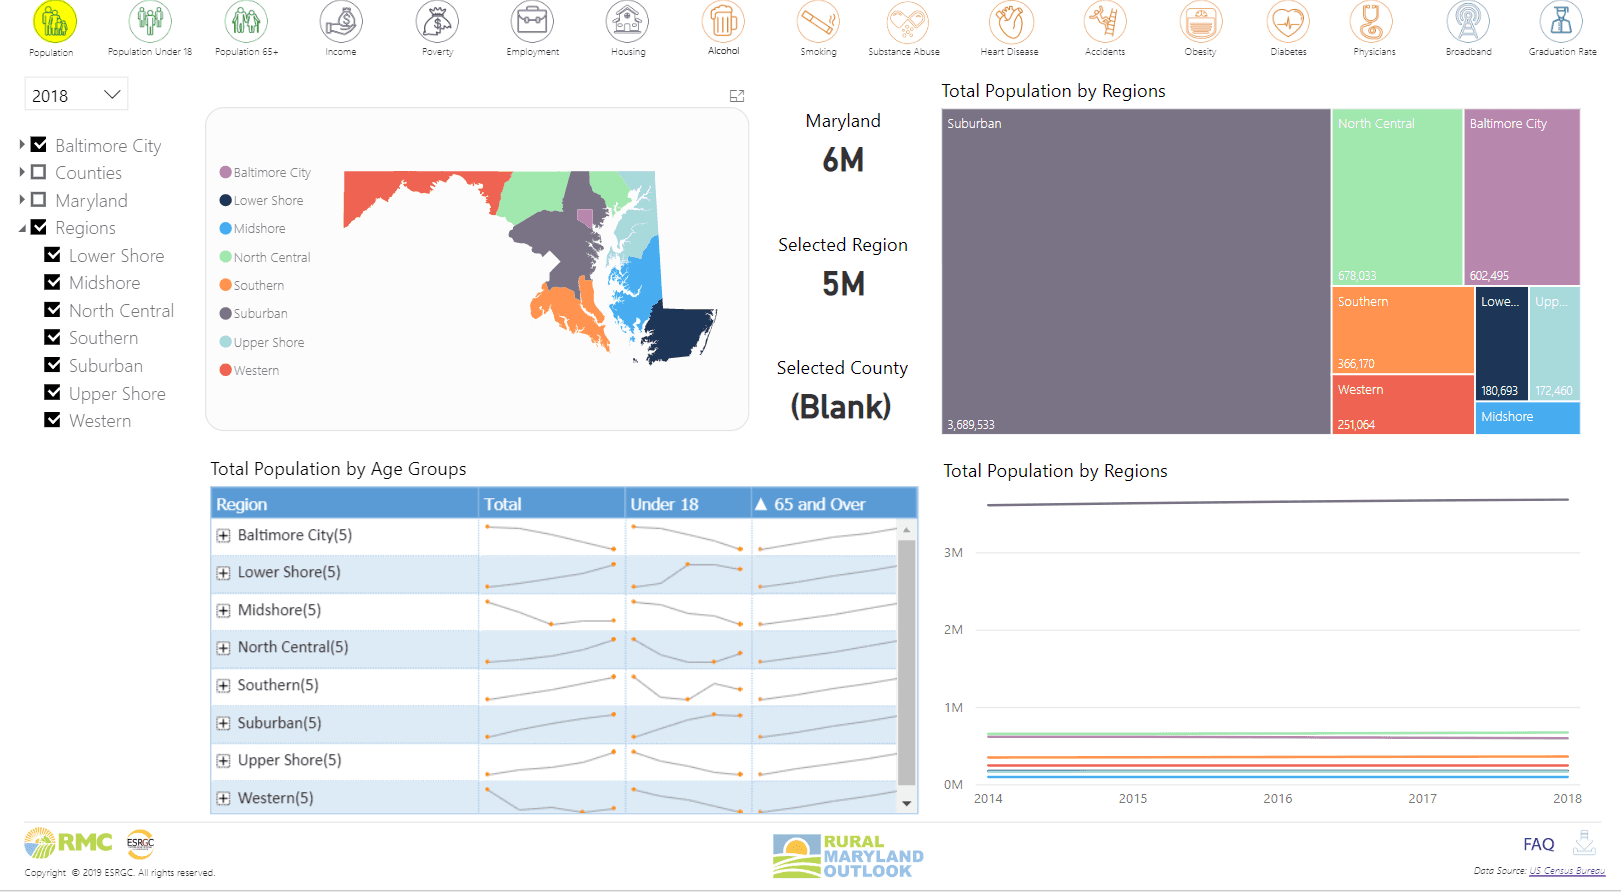The height and width of the screenshot is (892, 1621).
Task: Open the Poverty indicator icon
Action: point(437,21)
